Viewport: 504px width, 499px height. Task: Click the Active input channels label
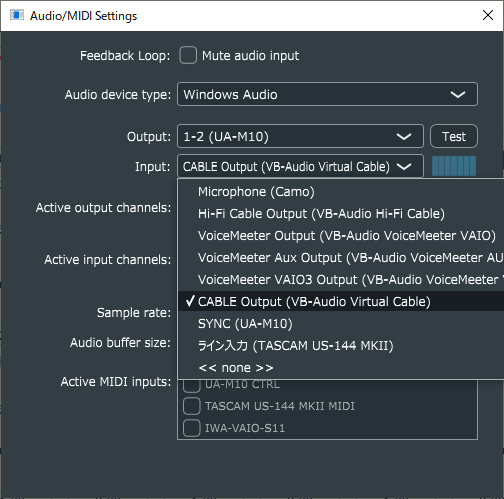pyautogui.click(x=108, y=260)
